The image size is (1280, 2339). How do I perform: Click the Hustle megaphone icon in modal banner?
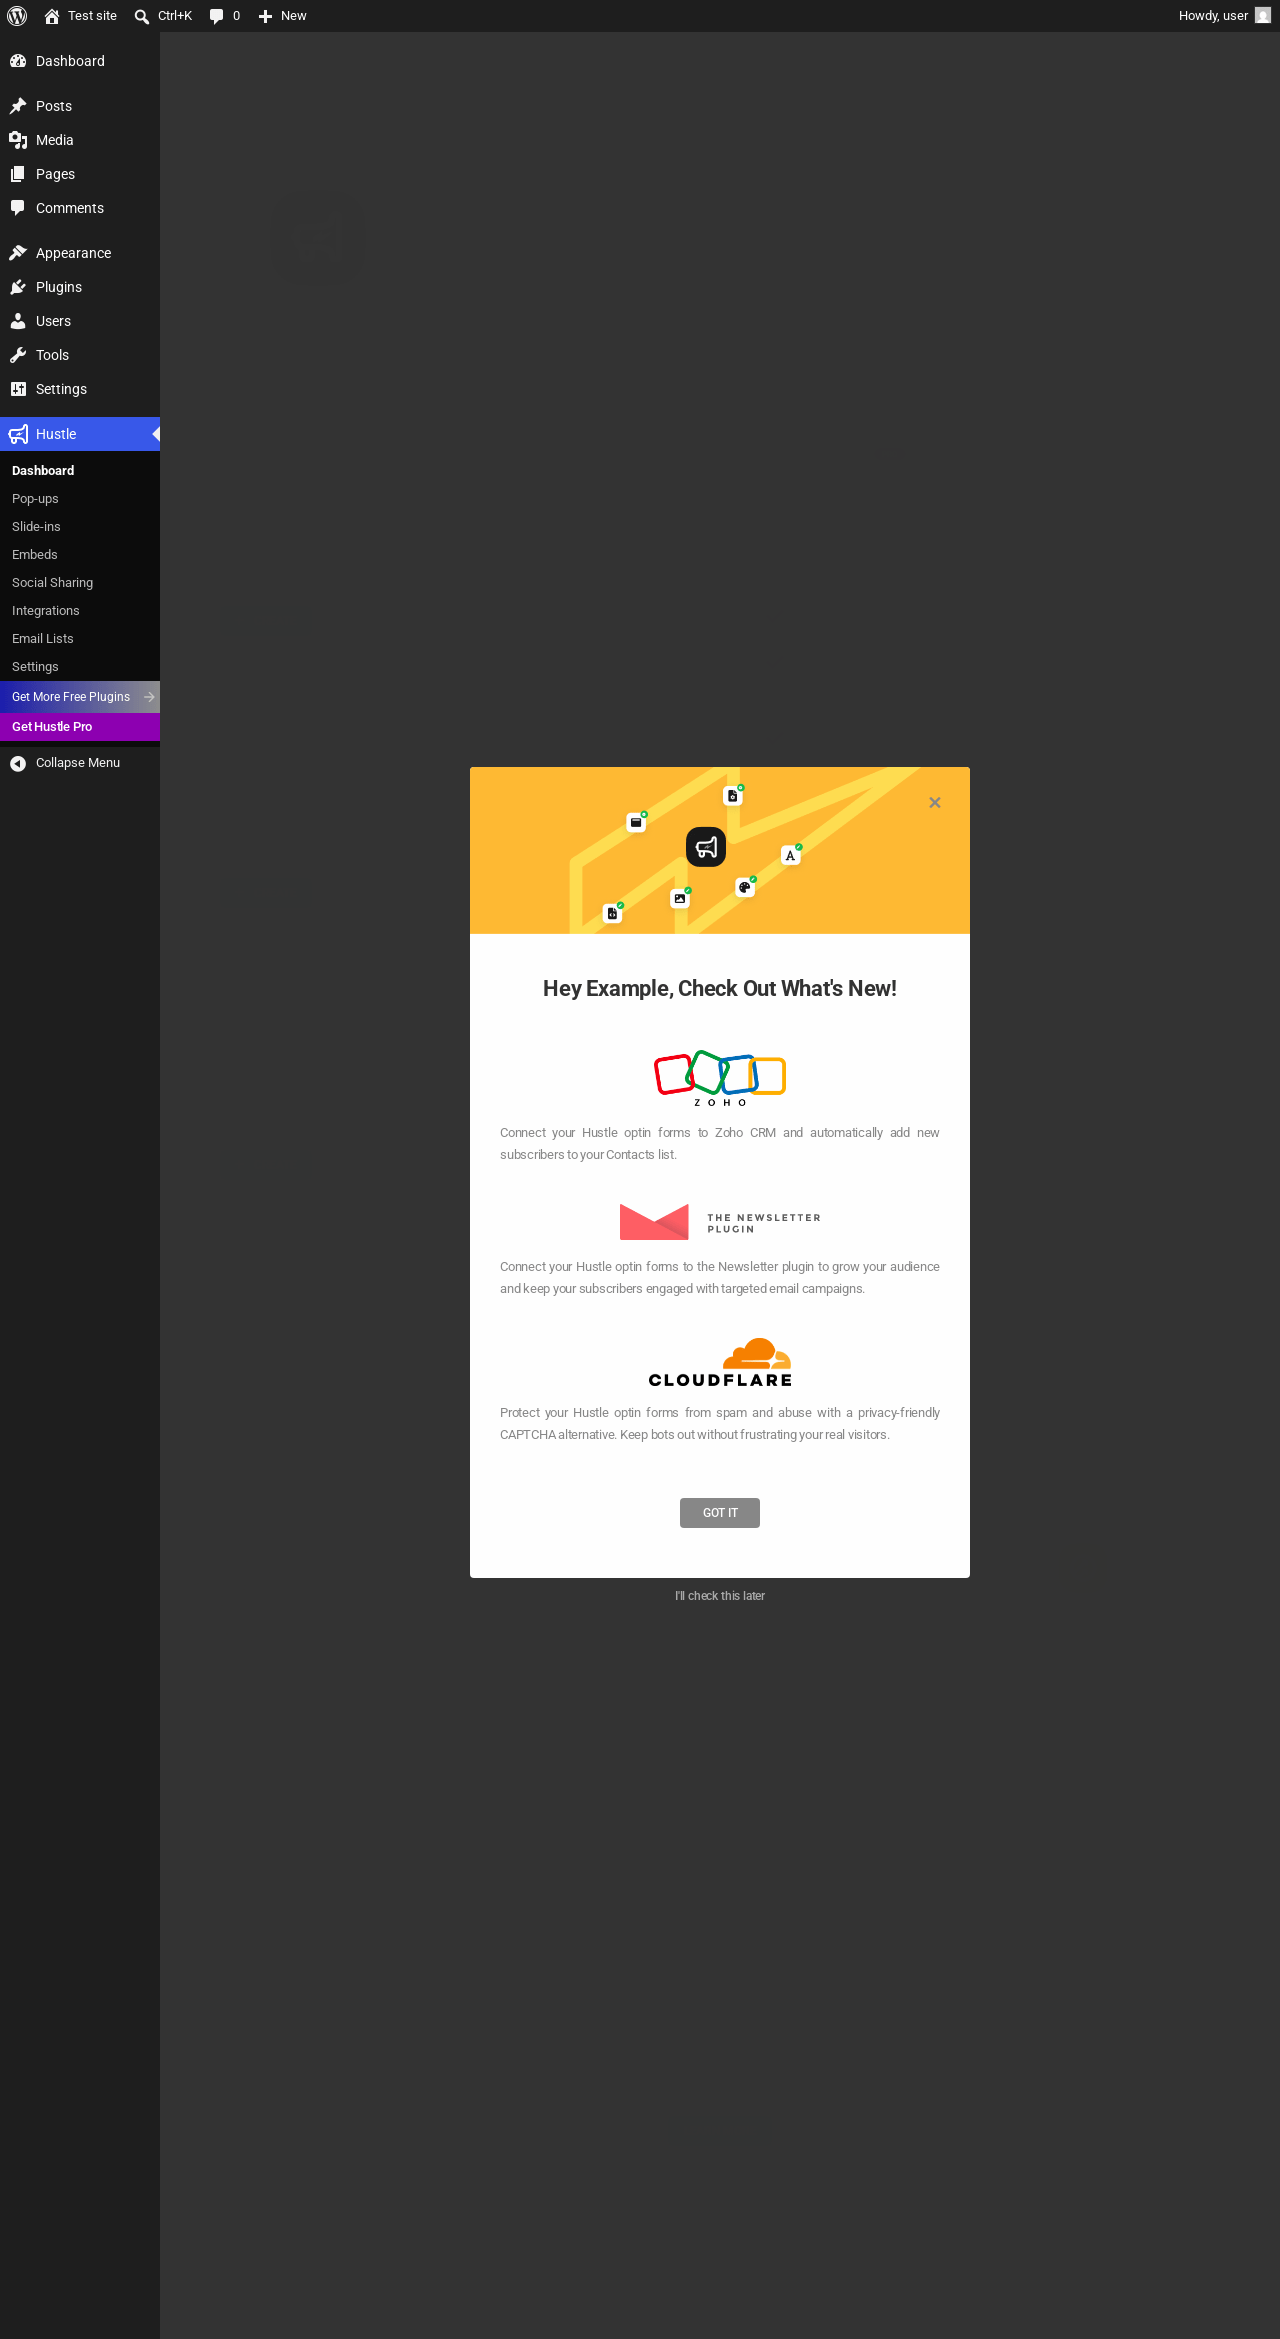coord(706,847)
